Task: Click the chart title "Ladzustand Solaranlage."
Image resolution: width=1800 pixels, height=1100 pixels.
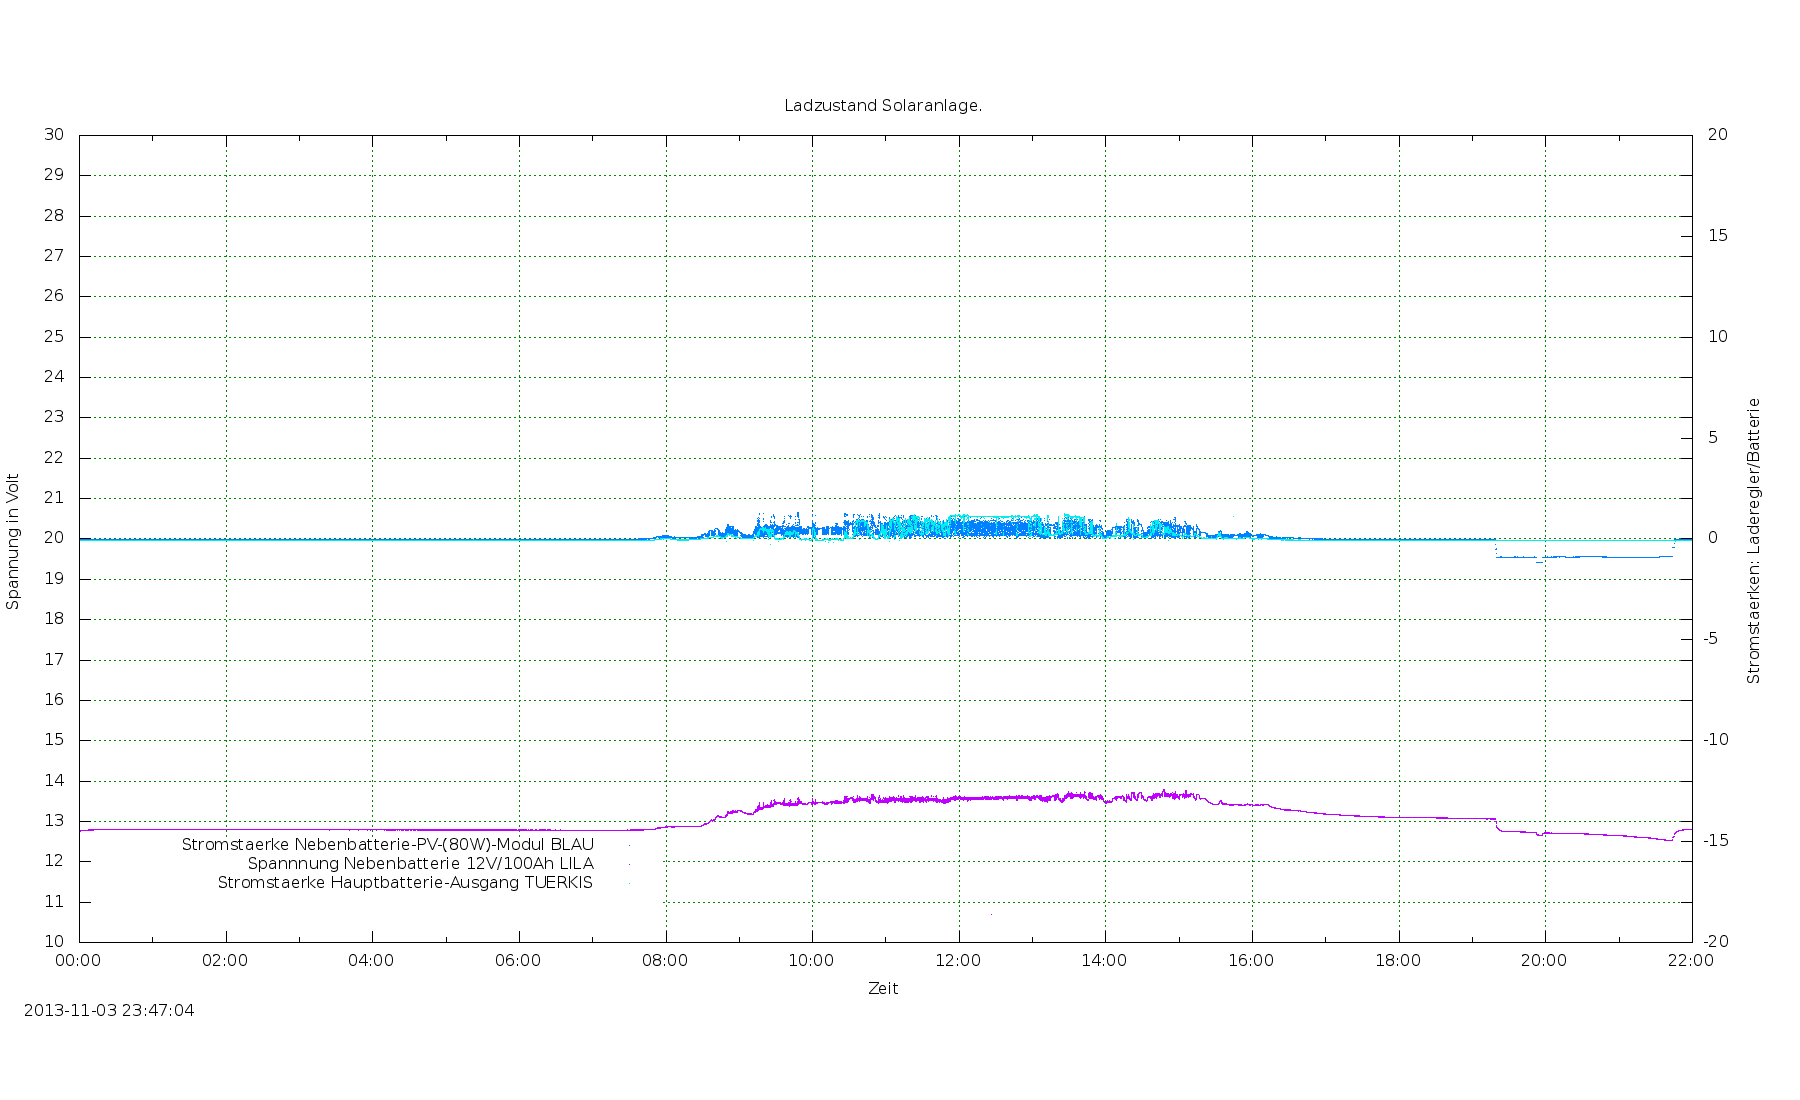Action: tap(883, 106)
